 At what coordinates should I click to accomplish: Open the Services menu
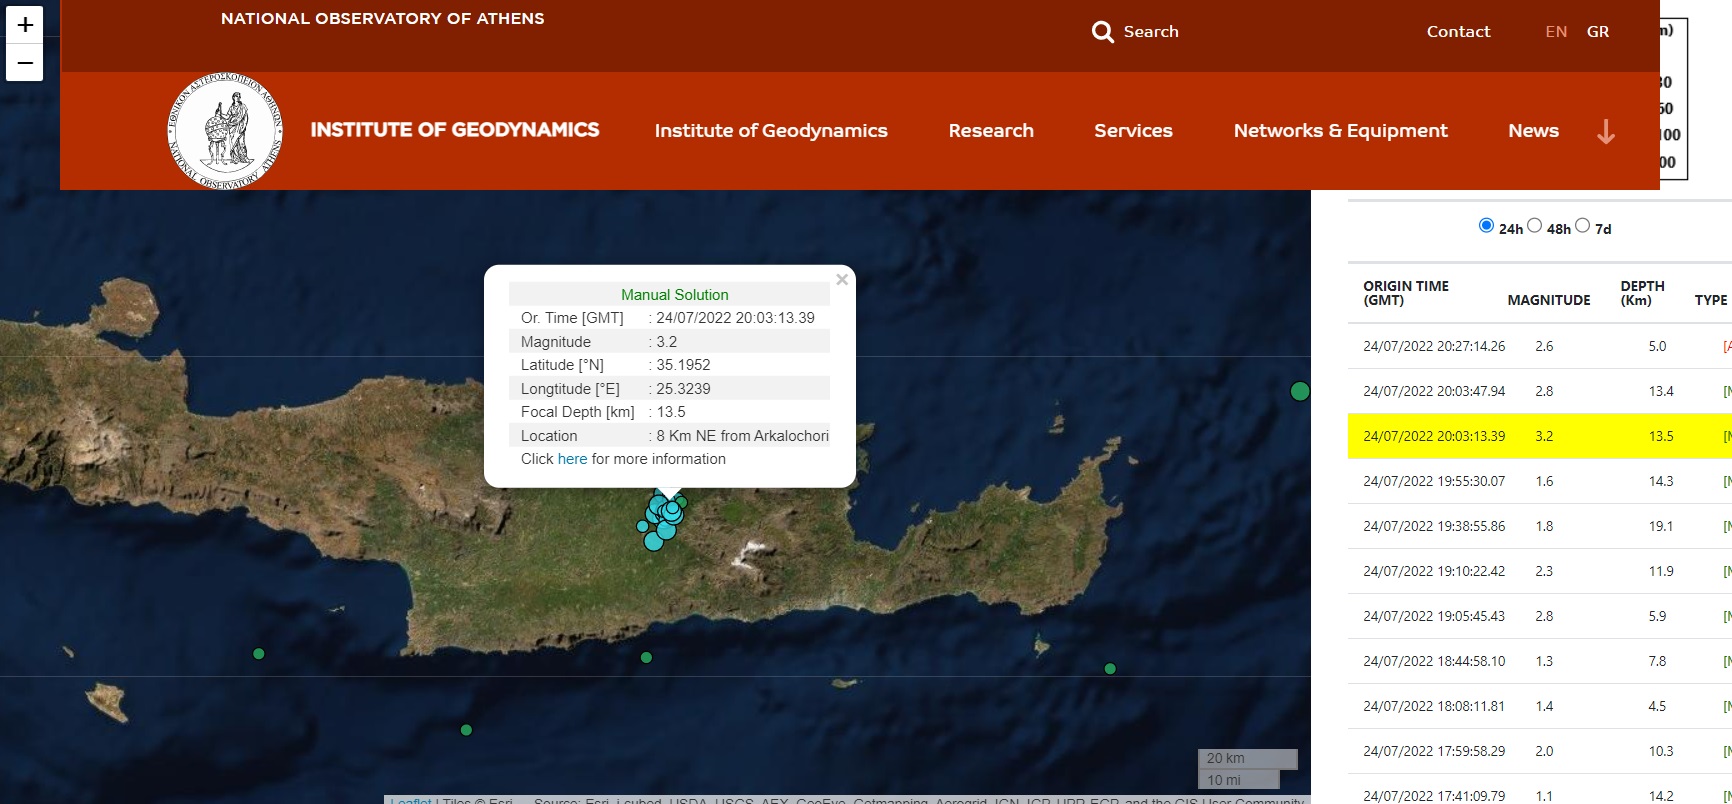1133,131
